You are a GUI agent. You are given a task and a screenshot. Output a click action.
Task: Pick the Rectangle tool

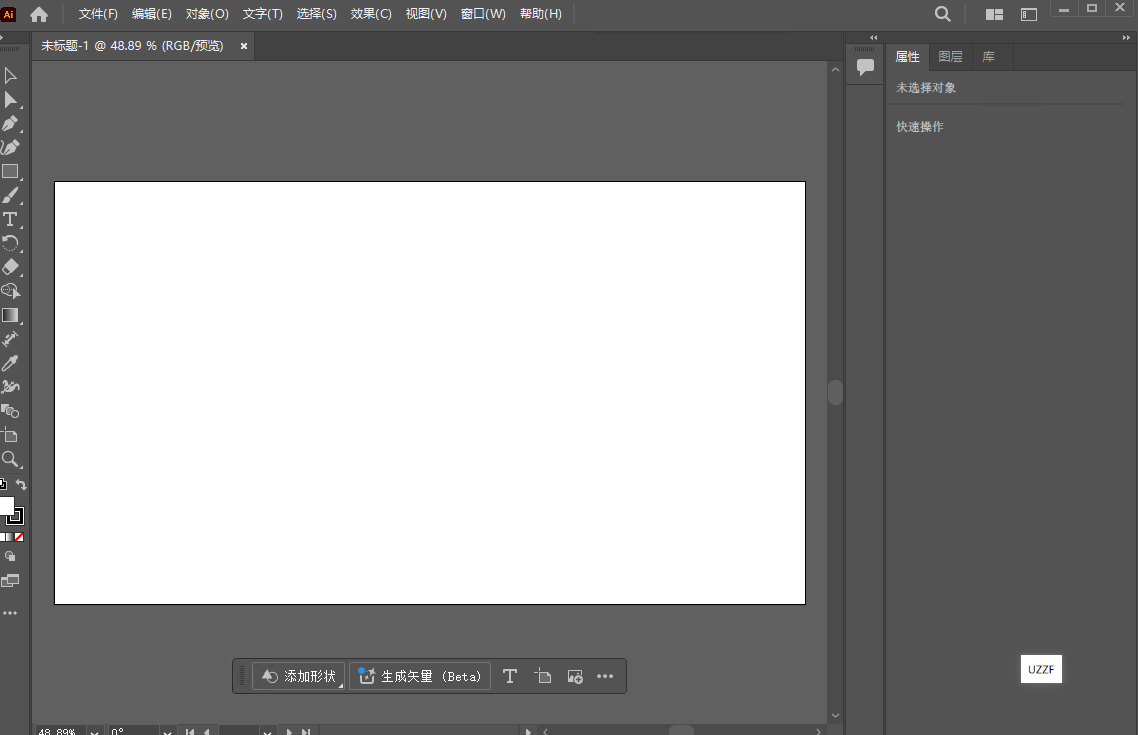point(12,171)
